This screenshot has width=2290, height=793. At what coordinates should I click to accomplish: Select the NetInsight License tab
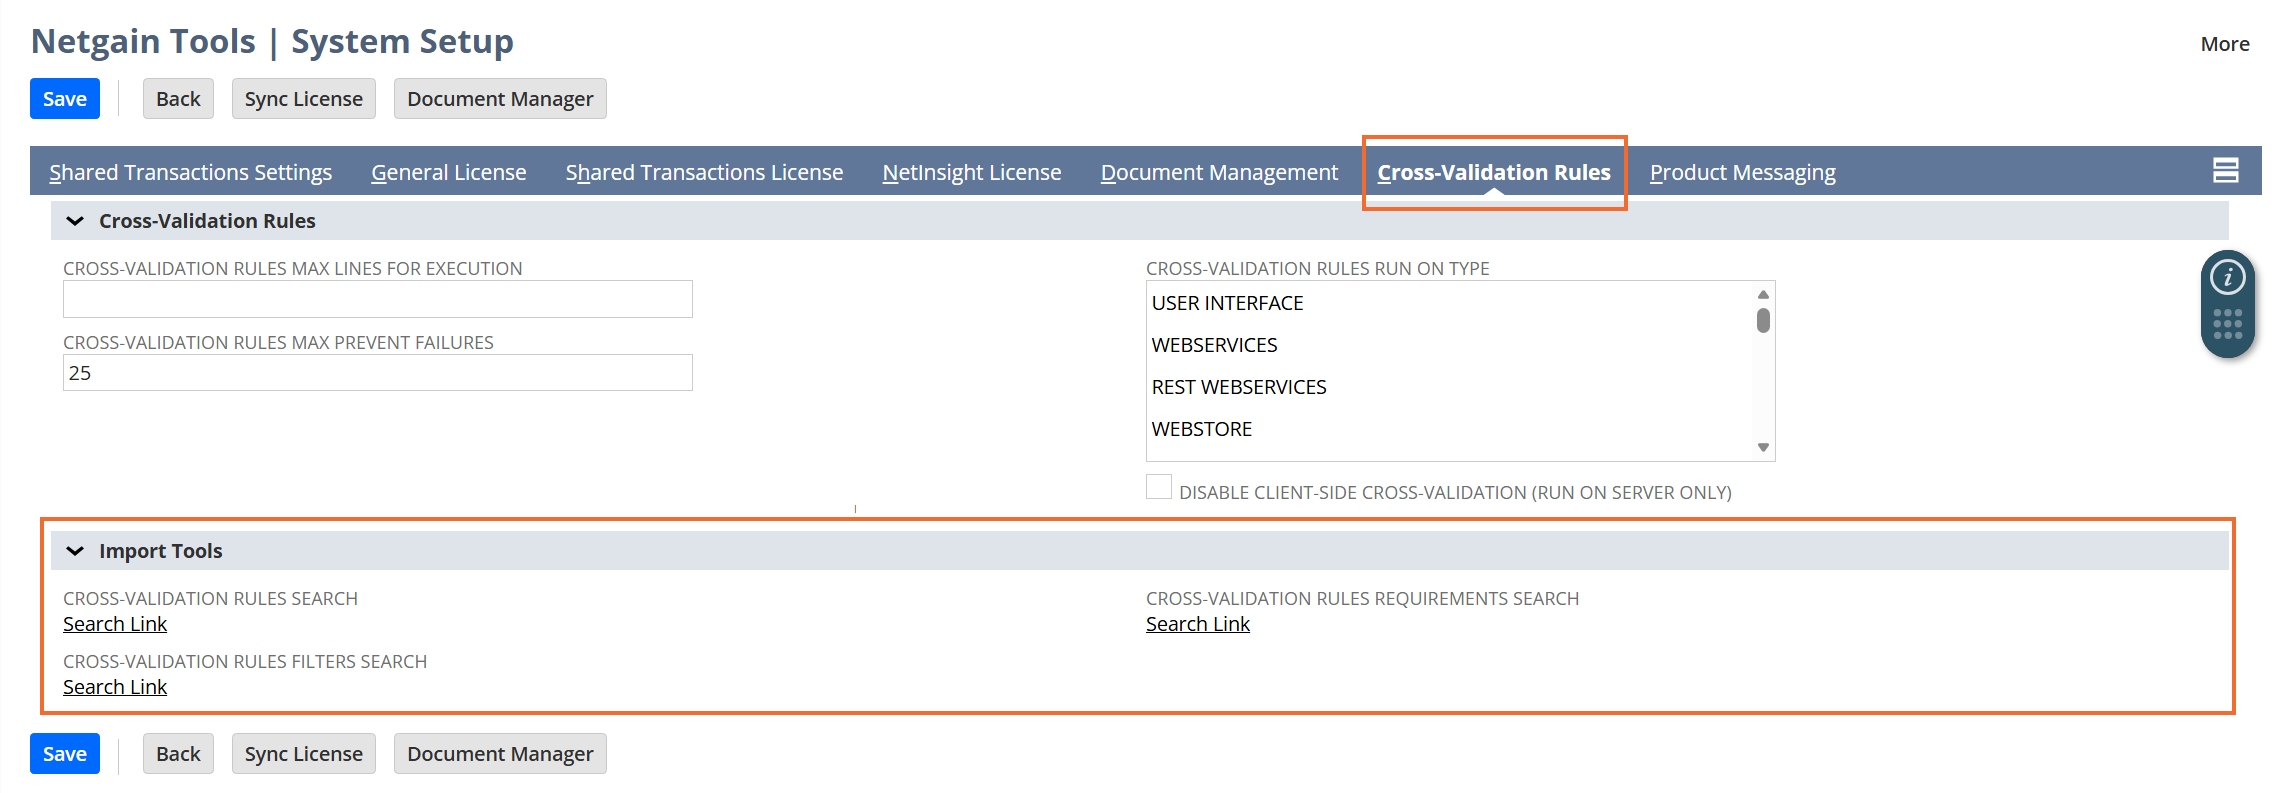click(972, 172)
